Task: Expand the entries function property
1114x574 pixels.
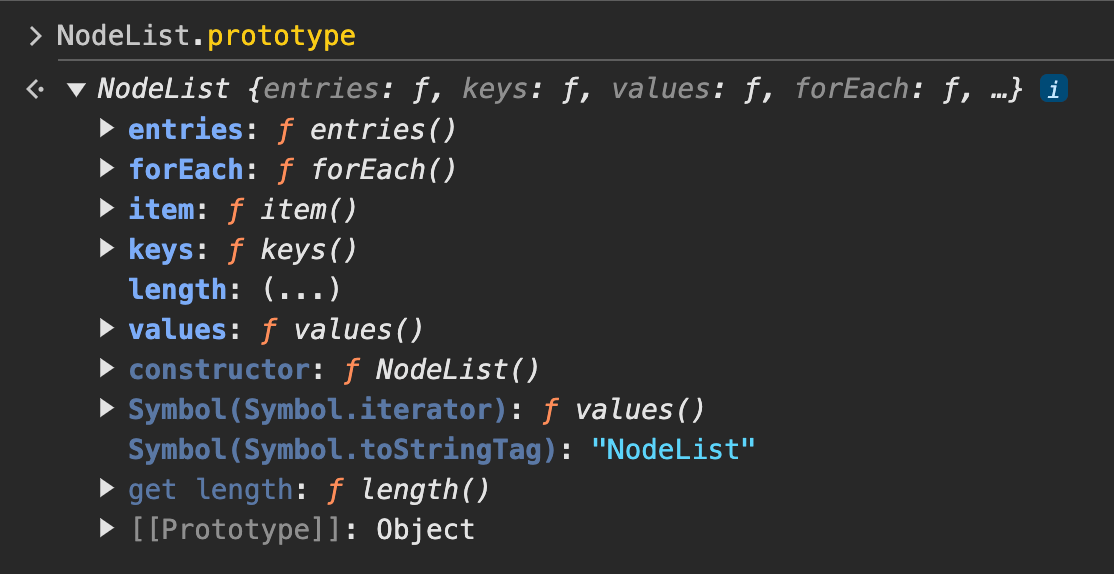Action: 108,129
